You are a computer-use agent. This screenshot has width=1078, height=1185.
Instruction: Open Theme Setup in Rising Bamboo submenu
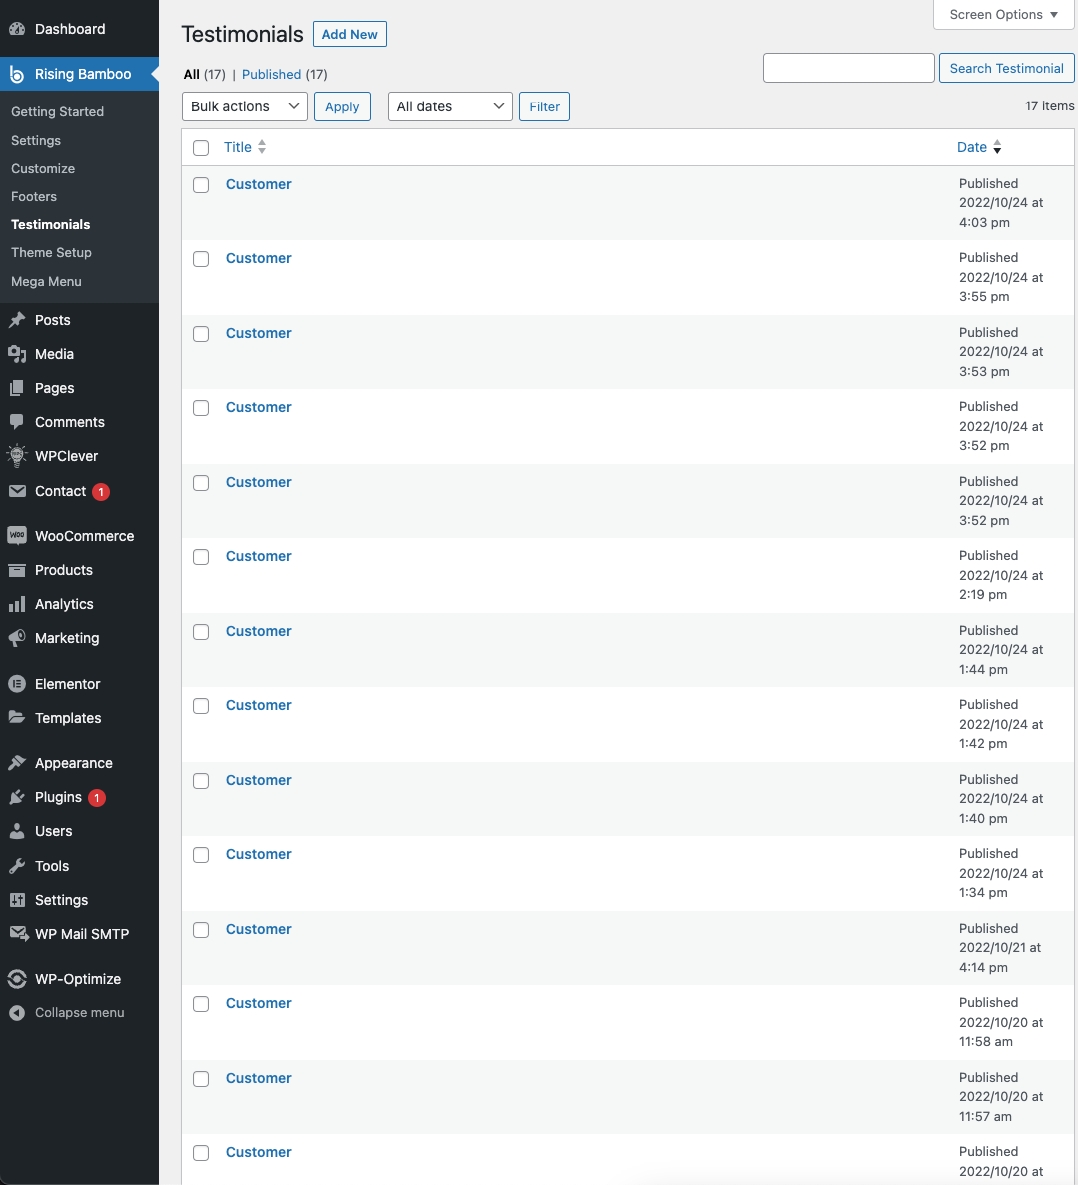coord(51,253)
